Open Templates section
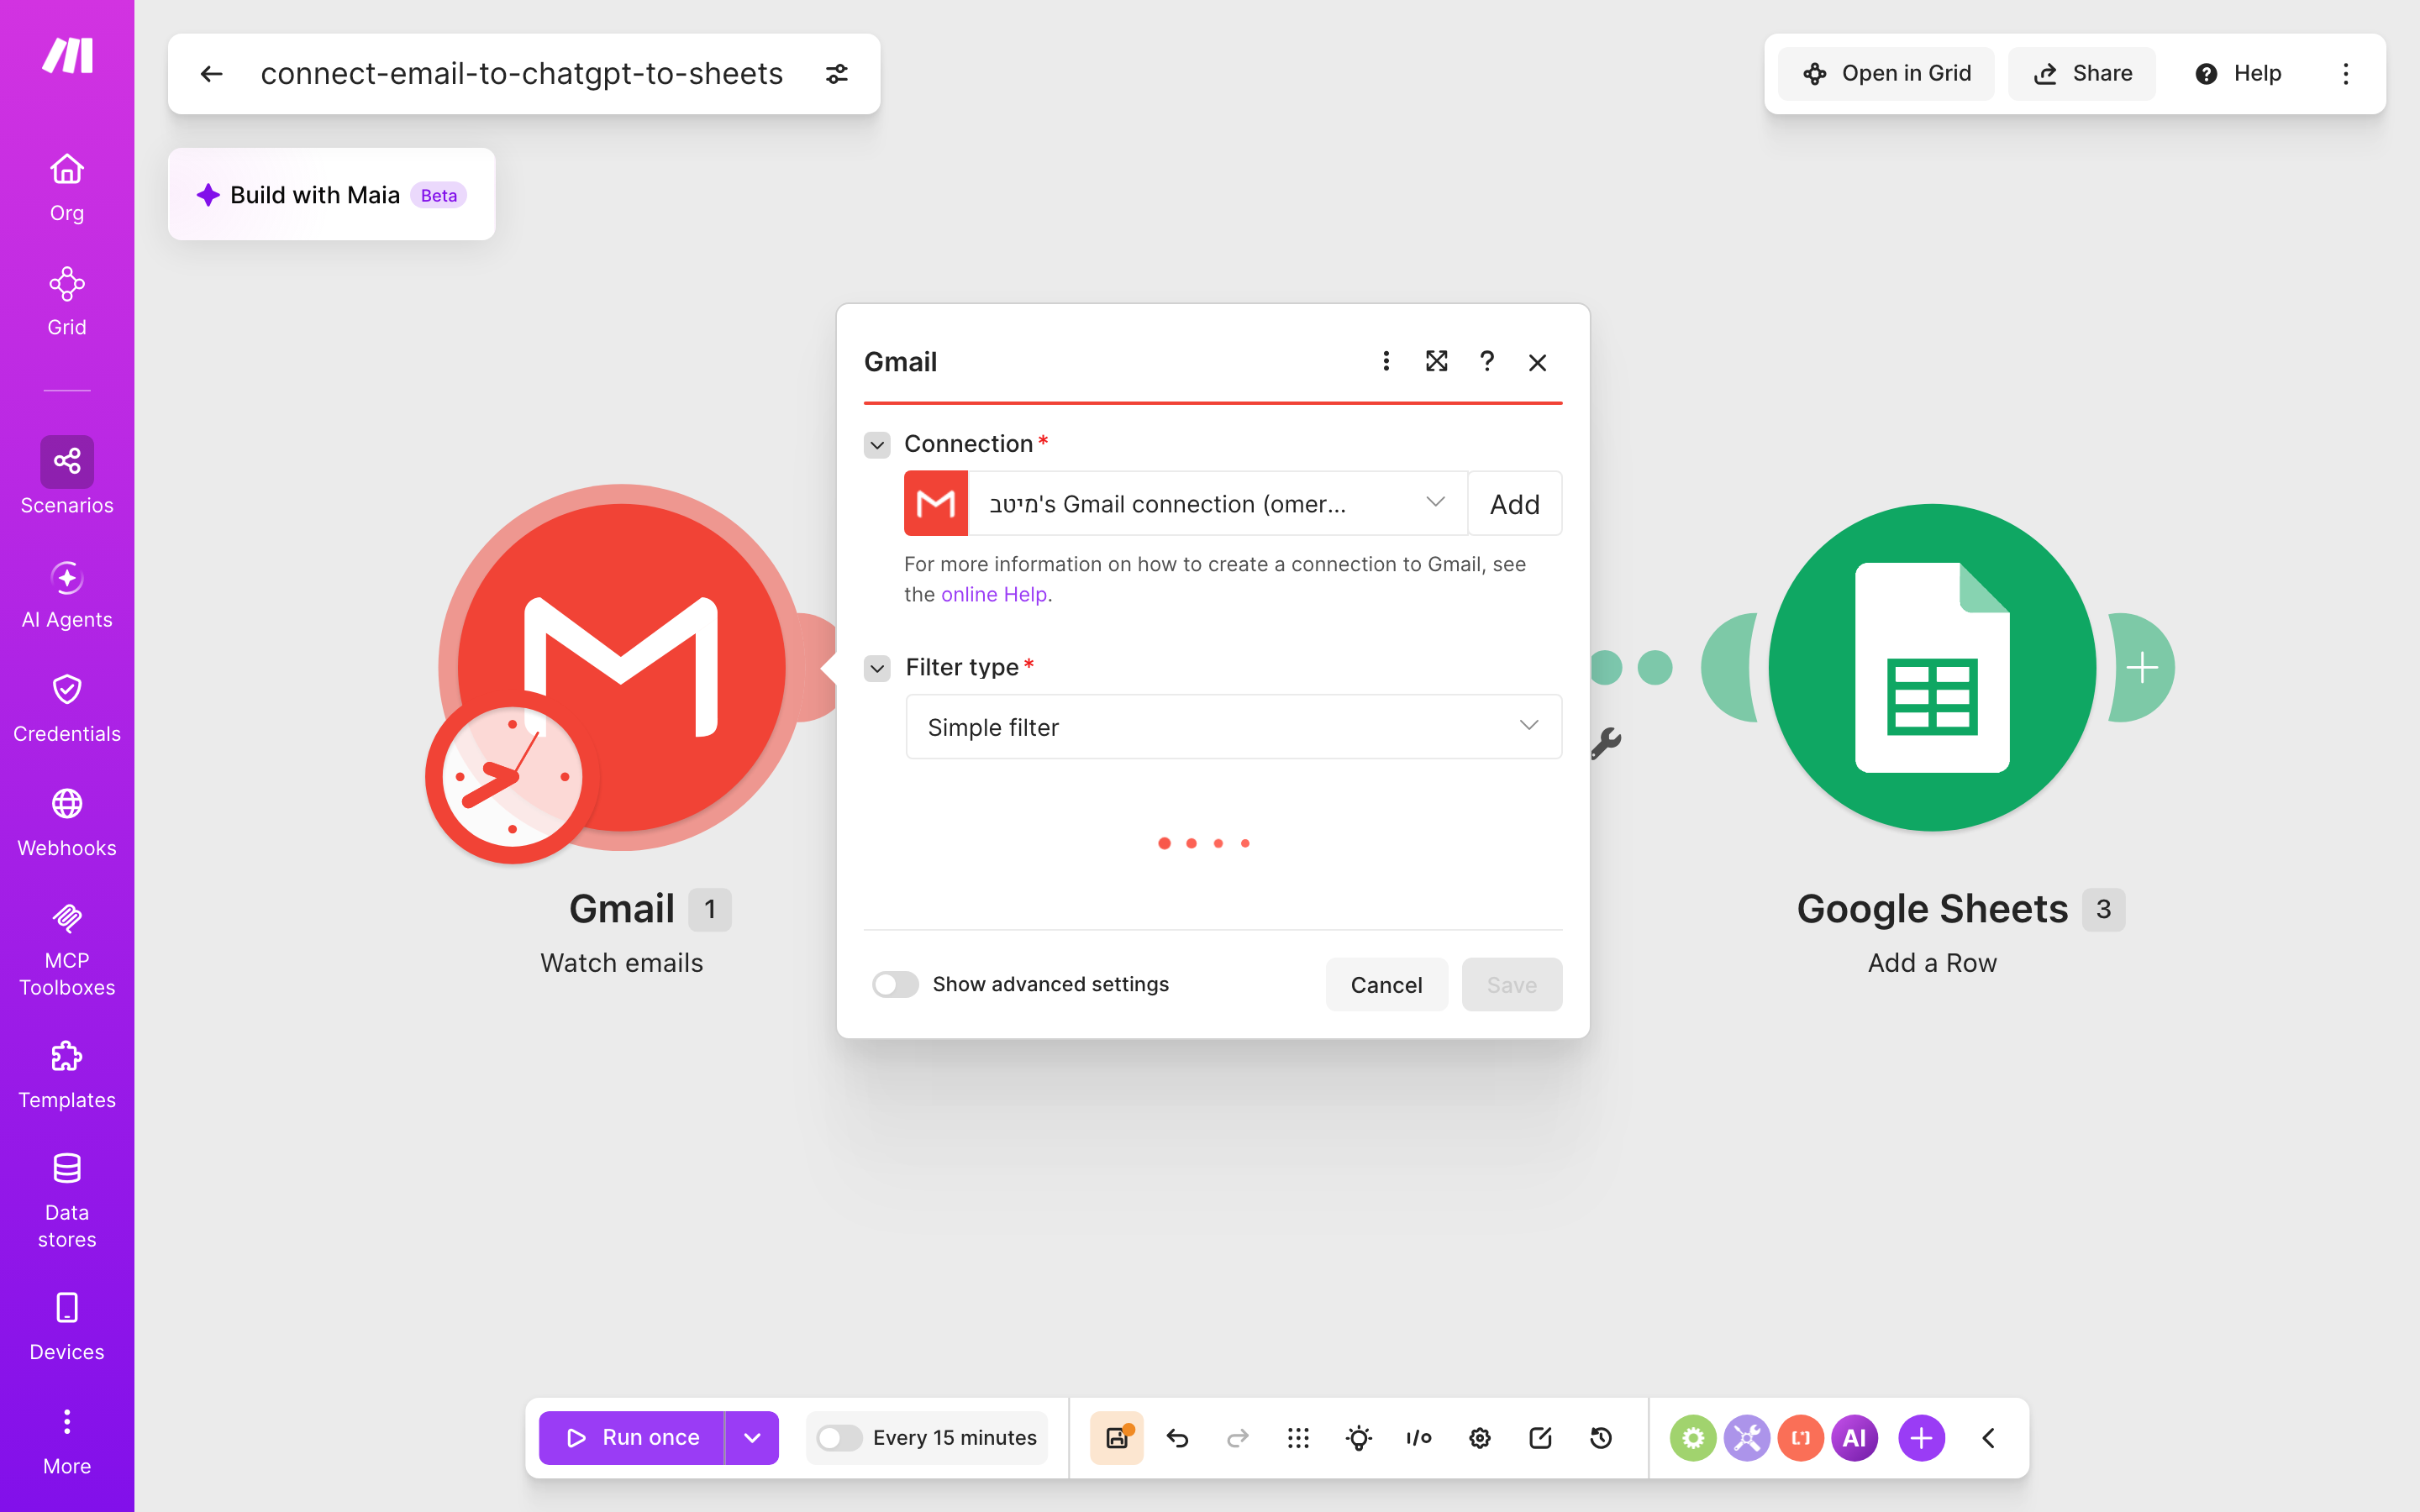 67,1075
